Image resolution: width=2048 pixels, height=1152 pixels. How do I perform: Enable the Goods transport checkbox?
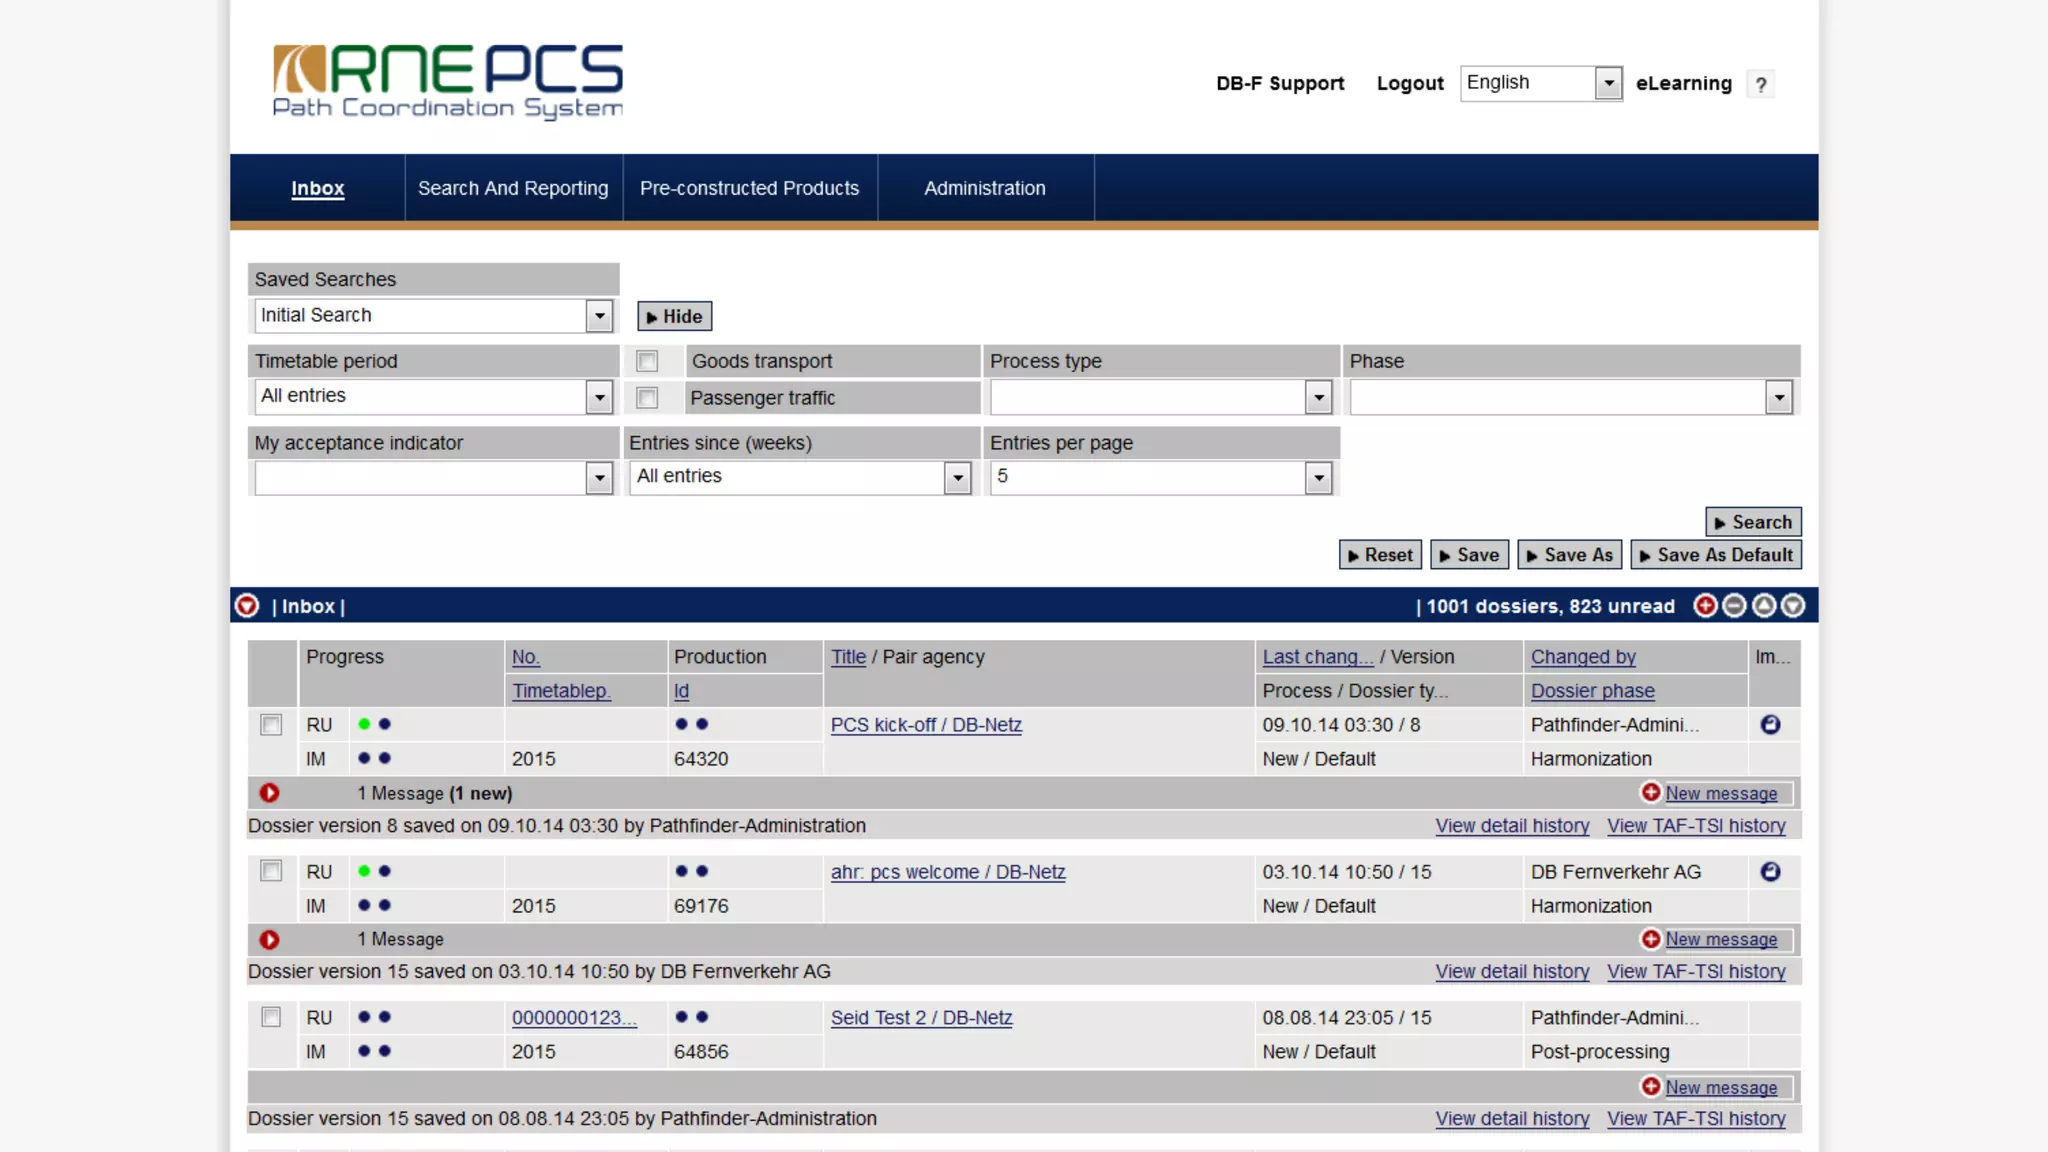coord(647,361)
